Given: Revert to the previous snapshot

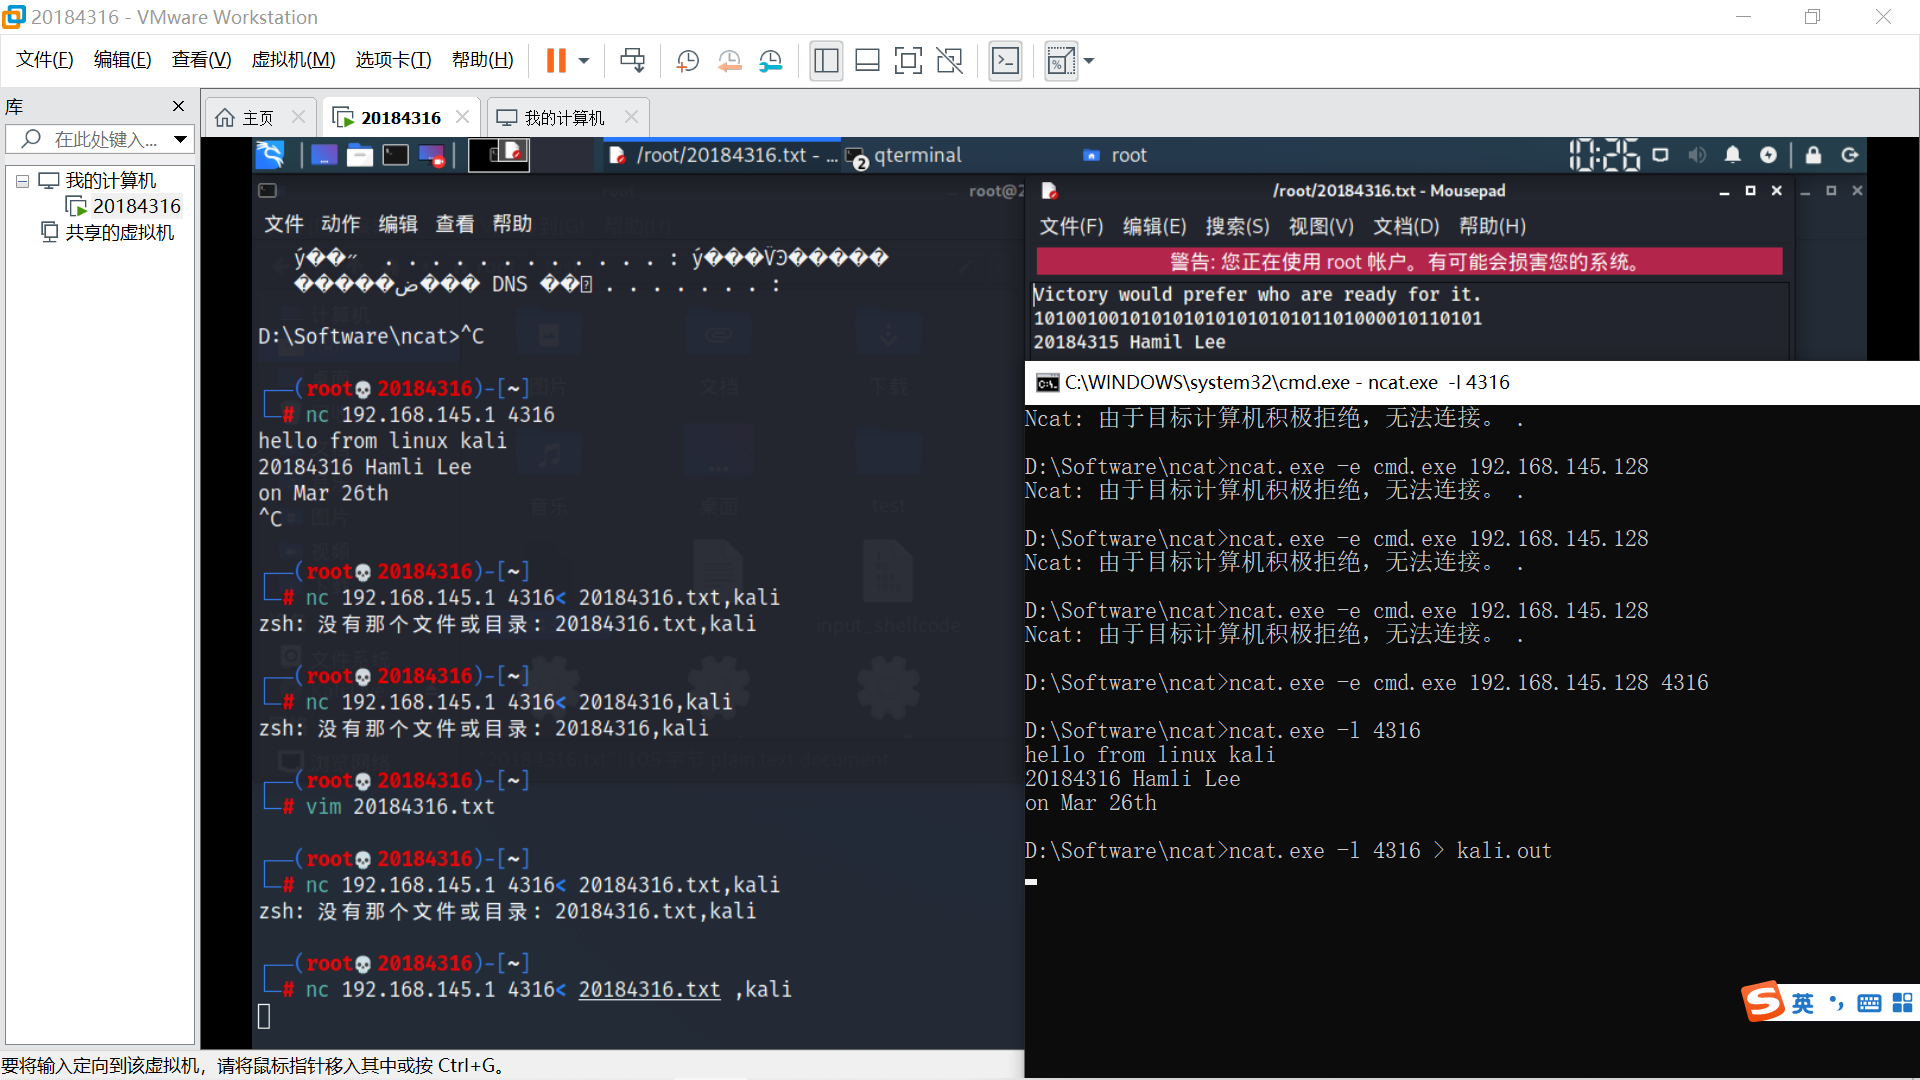Looking at the screenshot, I should 729,61.
